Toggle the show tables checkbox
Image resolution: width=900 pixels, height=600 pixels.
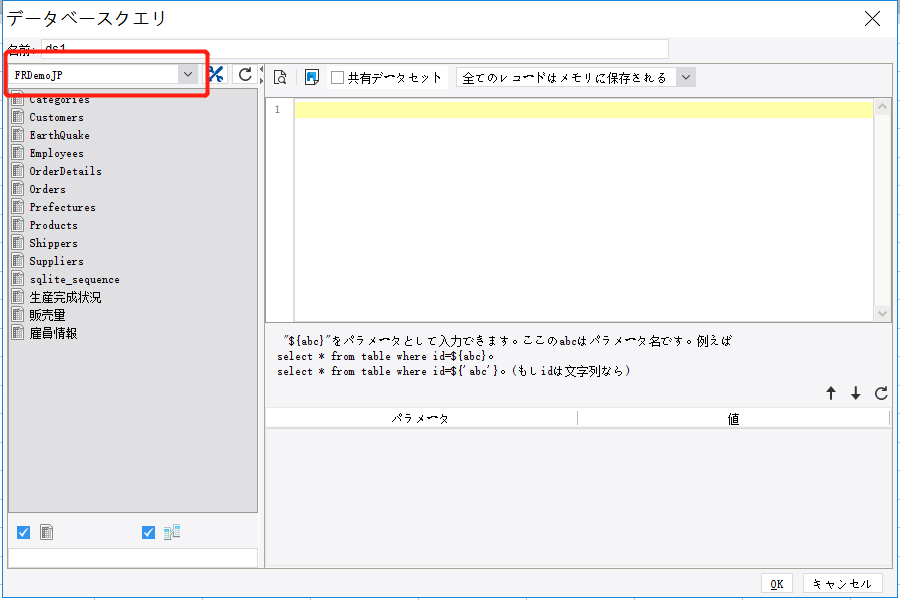[24, 533]
